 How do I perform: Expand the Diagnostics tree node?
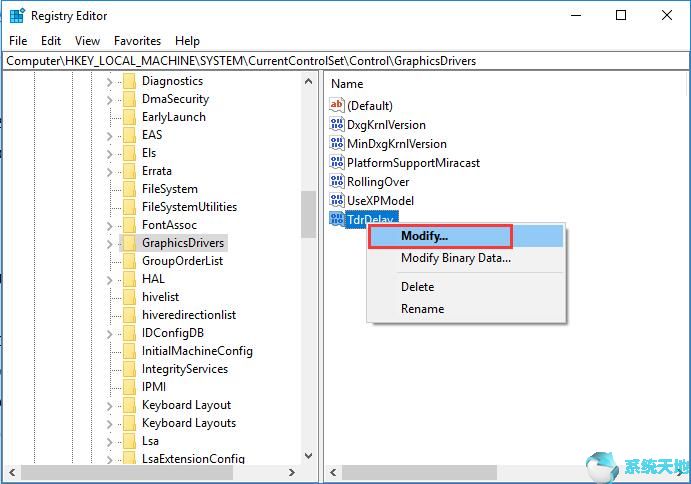[110, 81]
